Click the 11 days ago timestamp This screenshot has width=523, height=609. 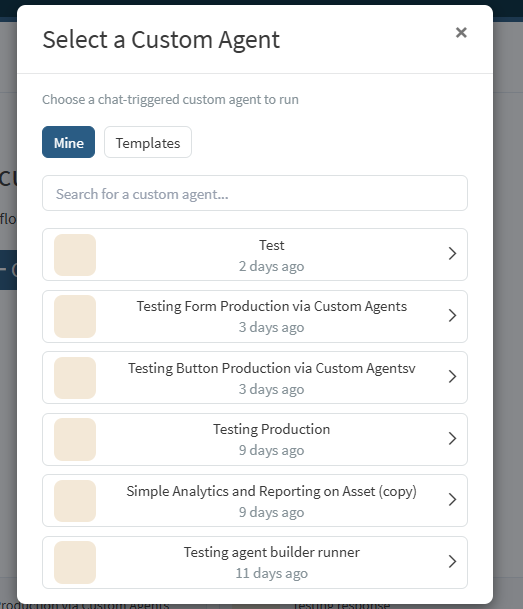(x=271, y=573)
